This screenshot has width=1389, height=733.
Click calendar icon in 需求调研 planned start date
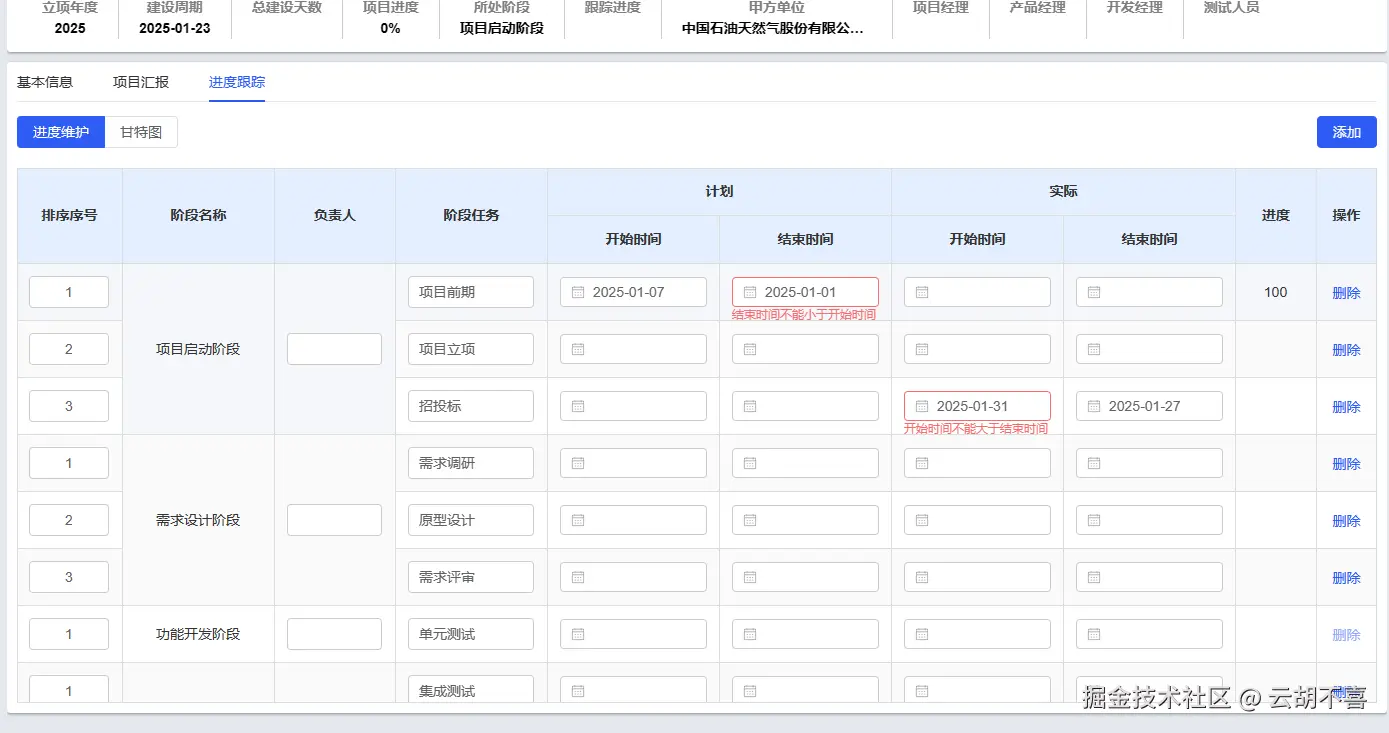pos(578,463)
